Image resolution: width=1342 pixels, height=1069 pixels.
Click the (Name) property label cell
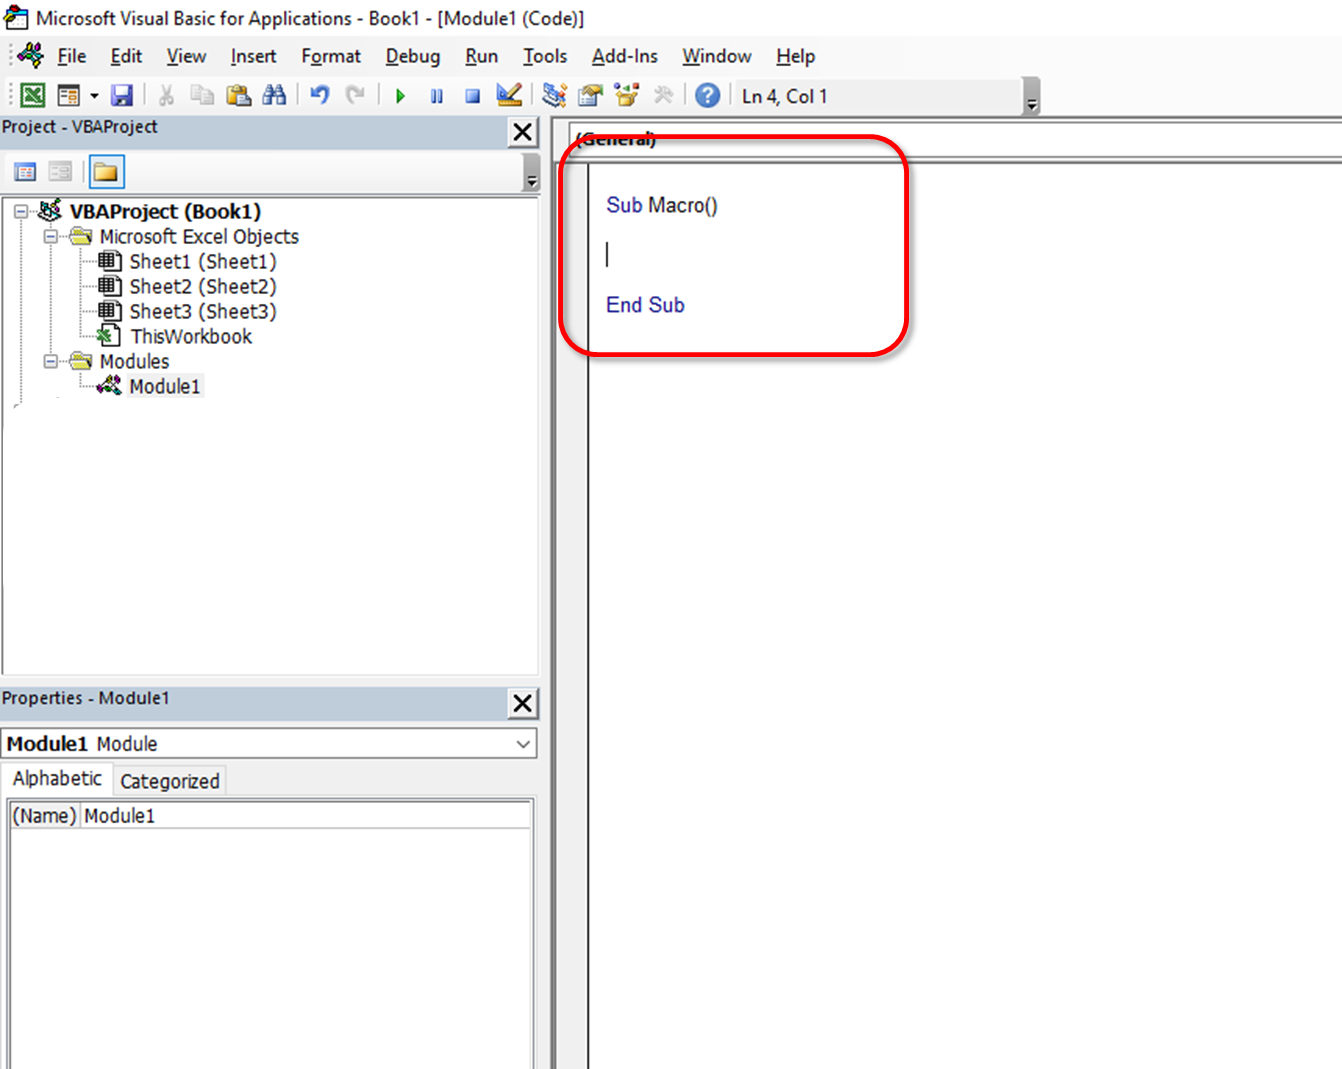pyautogui.click(x=44, y=816)
